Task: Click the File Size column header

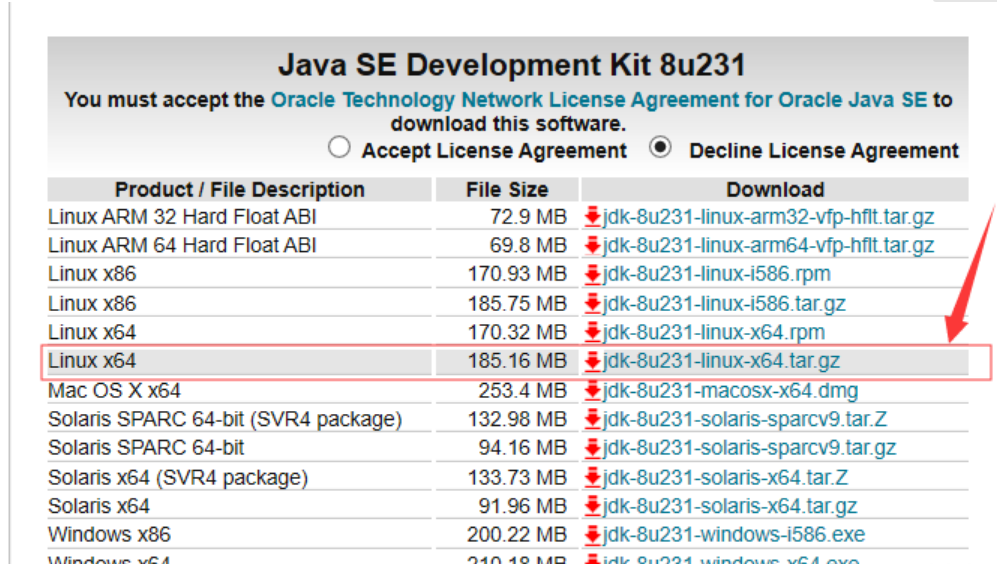Action: click(x=507, y=189)
